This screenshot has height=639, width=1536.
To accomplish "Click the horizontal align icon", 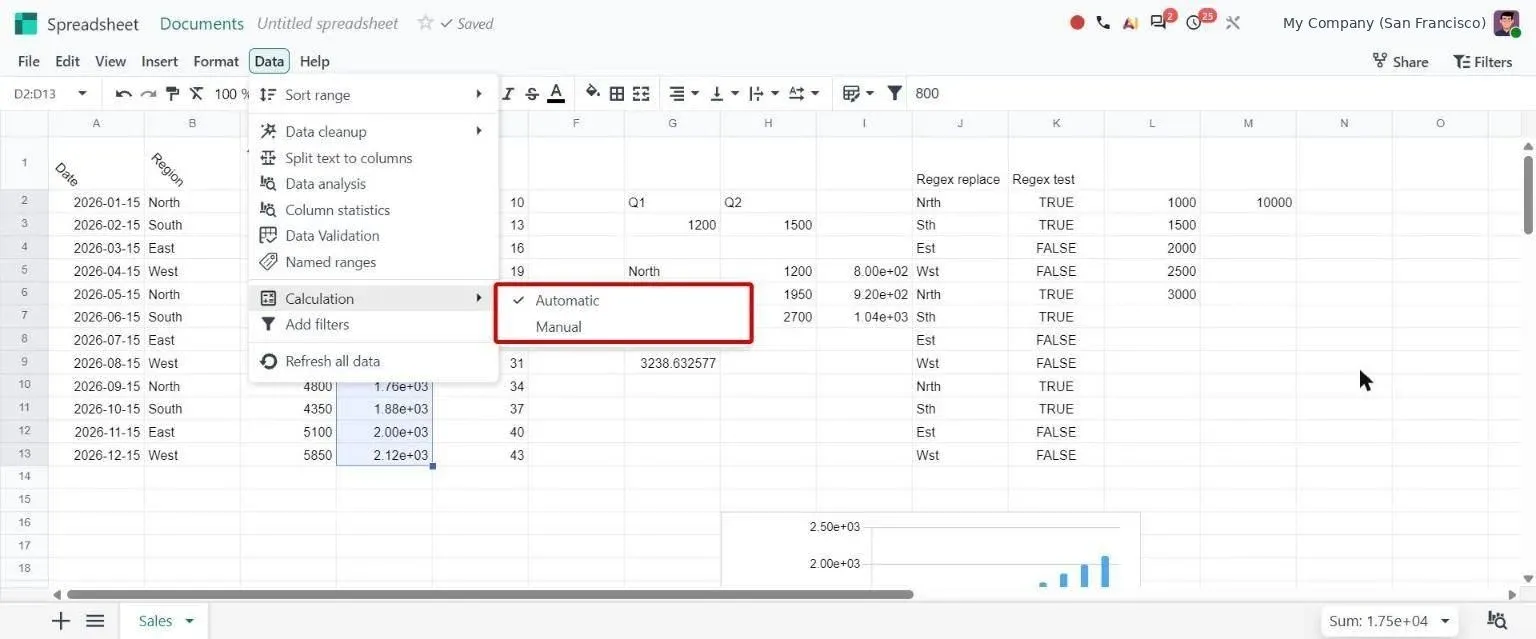I will pos(677,94).
